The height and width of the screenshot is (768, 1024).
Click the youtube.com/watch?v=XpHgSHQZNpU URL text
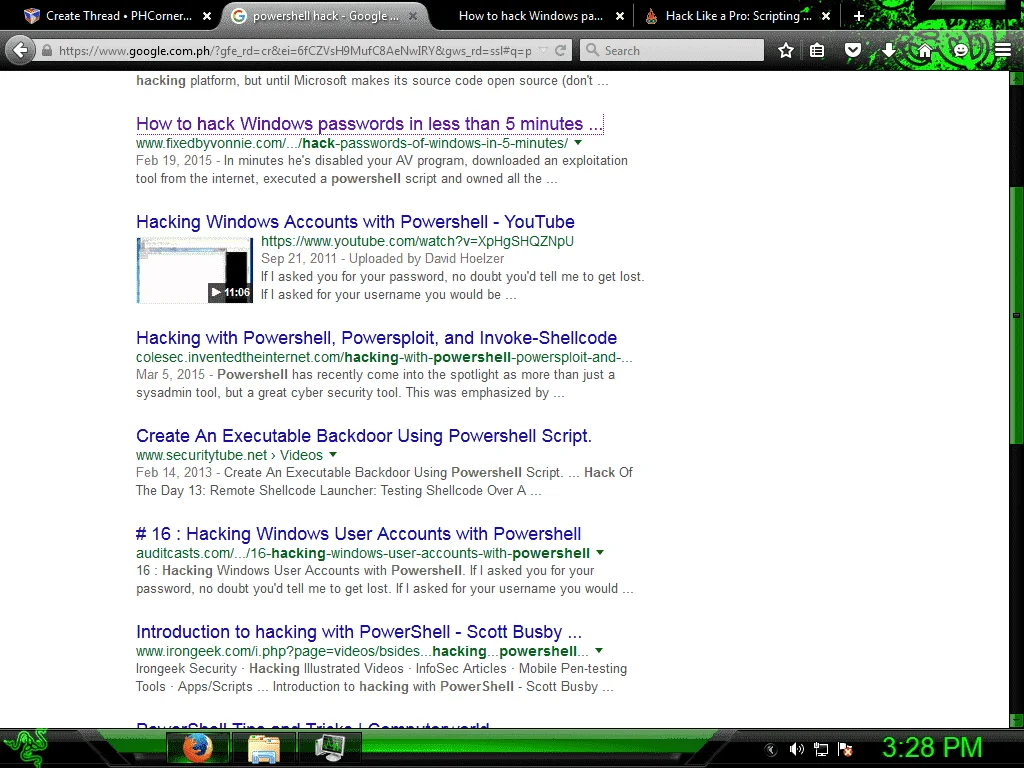pos(417,241)
